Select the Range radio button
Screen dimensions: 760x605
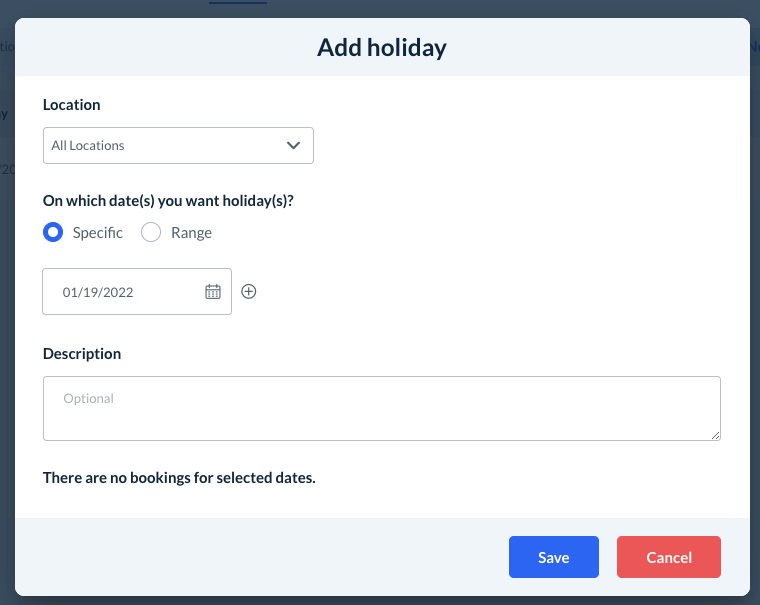click(151, 233)
